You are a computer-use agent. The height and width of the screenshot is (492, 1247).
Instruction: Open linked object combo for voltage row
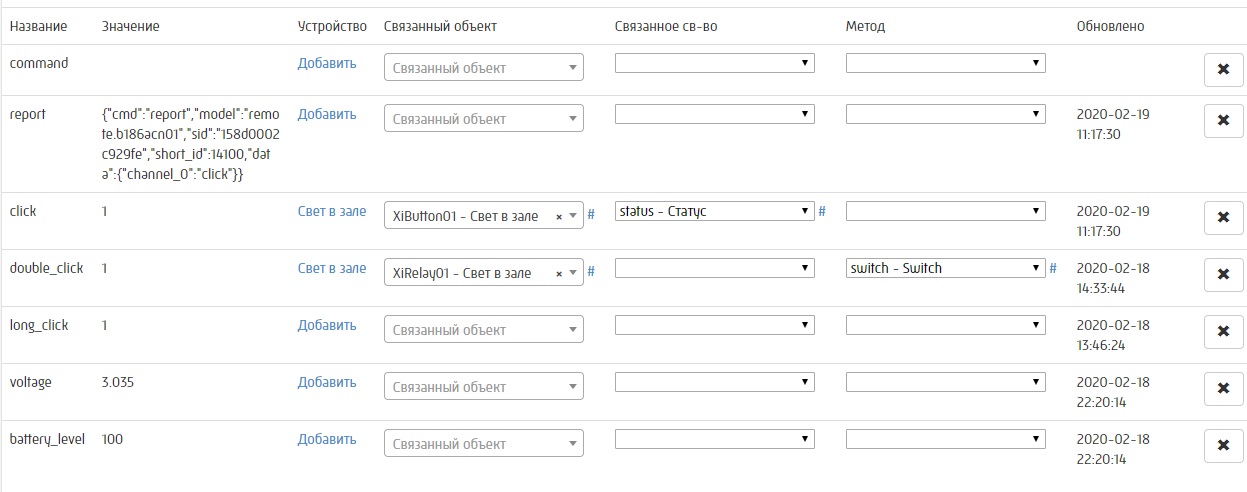click(x=483, y=387)
